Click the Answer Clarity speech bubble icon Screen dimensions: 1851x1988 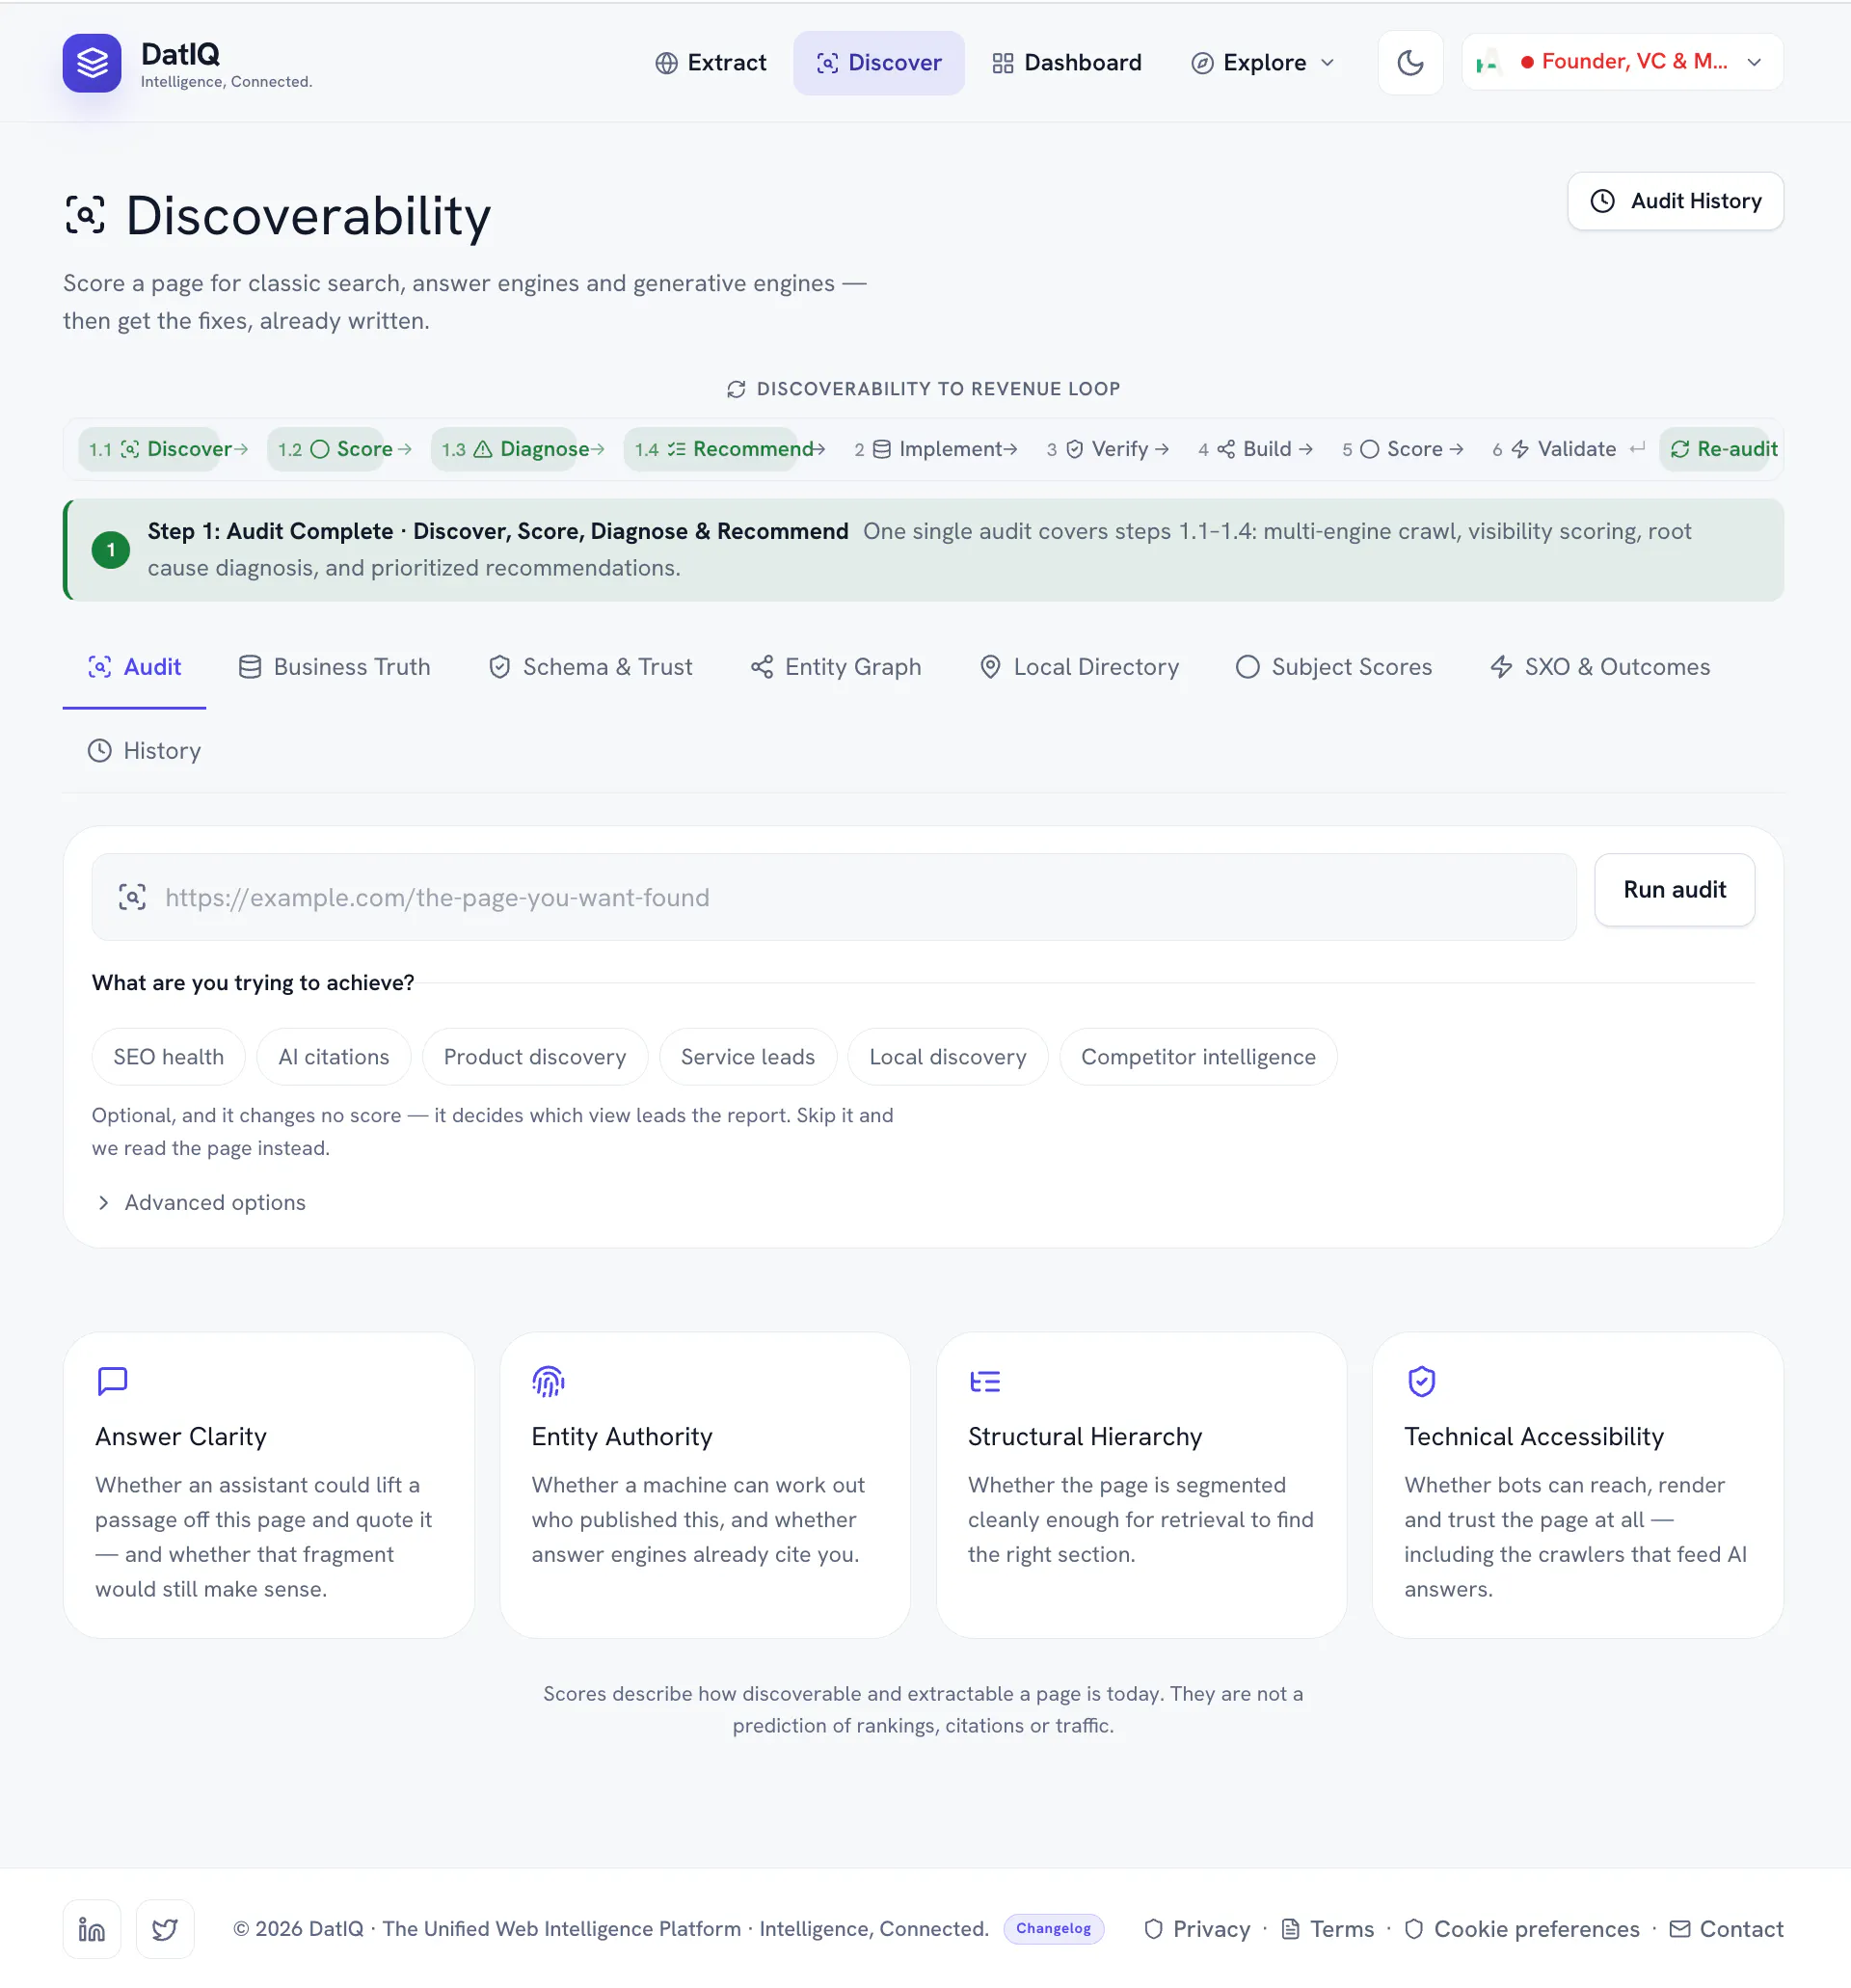click(x=112, y=1381)
